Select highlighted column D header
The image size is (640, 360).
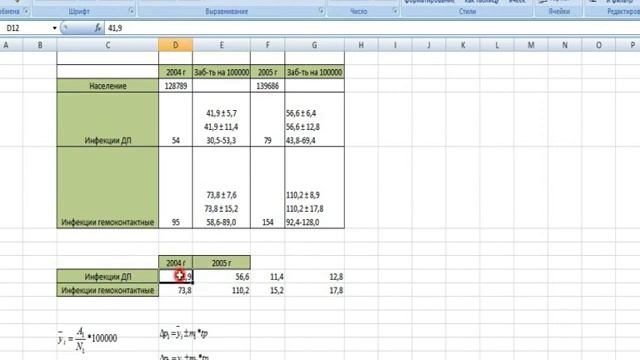click(176, 45)
